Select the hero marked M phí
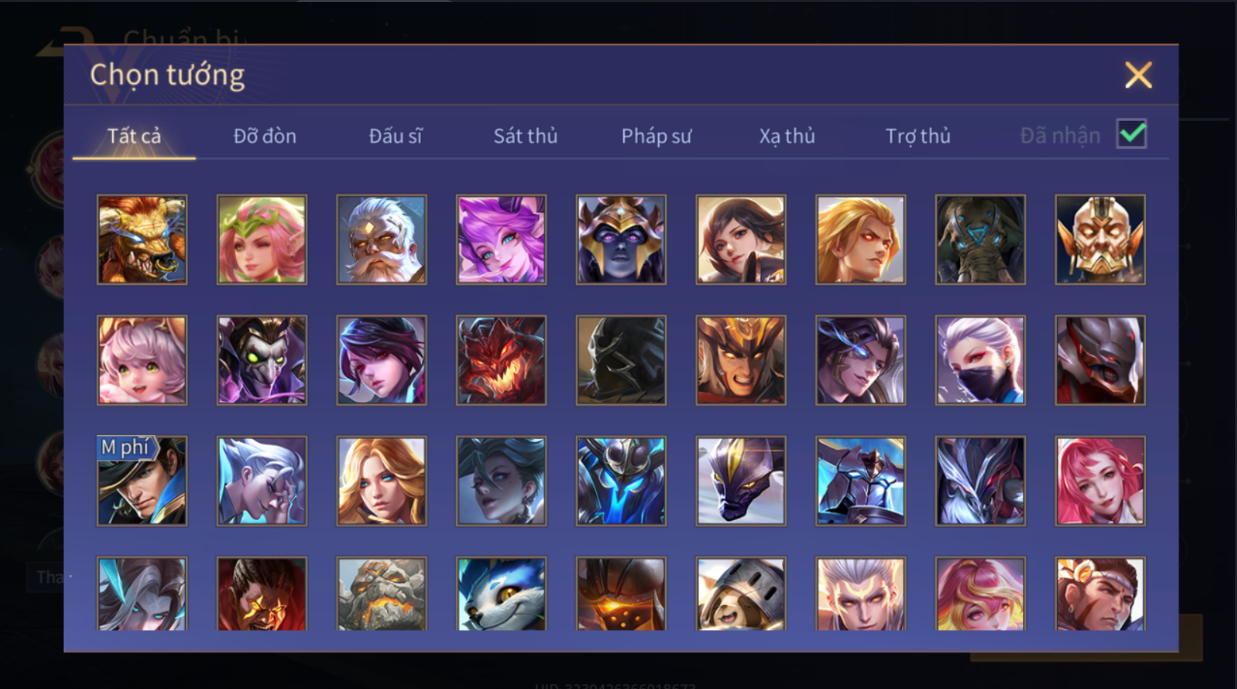 click(142, 481)
